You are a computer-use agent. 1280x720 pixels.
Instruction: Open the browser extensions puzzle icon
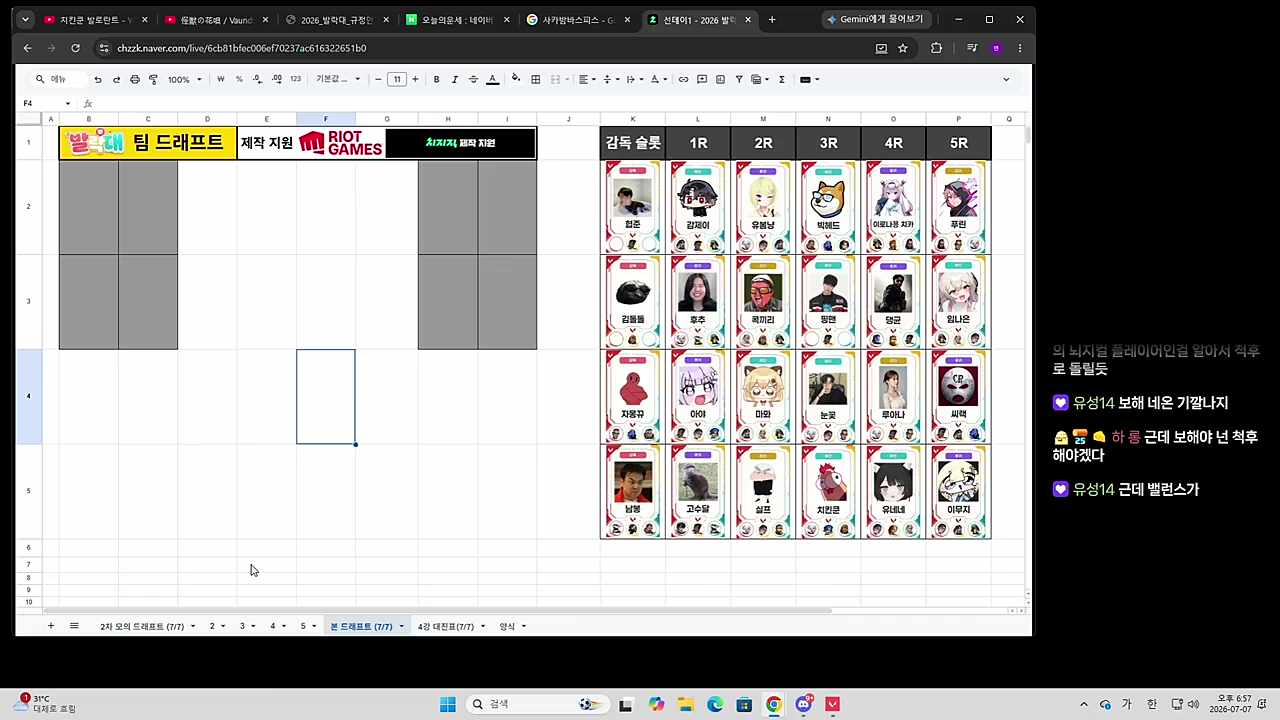(x=936, y=48)
